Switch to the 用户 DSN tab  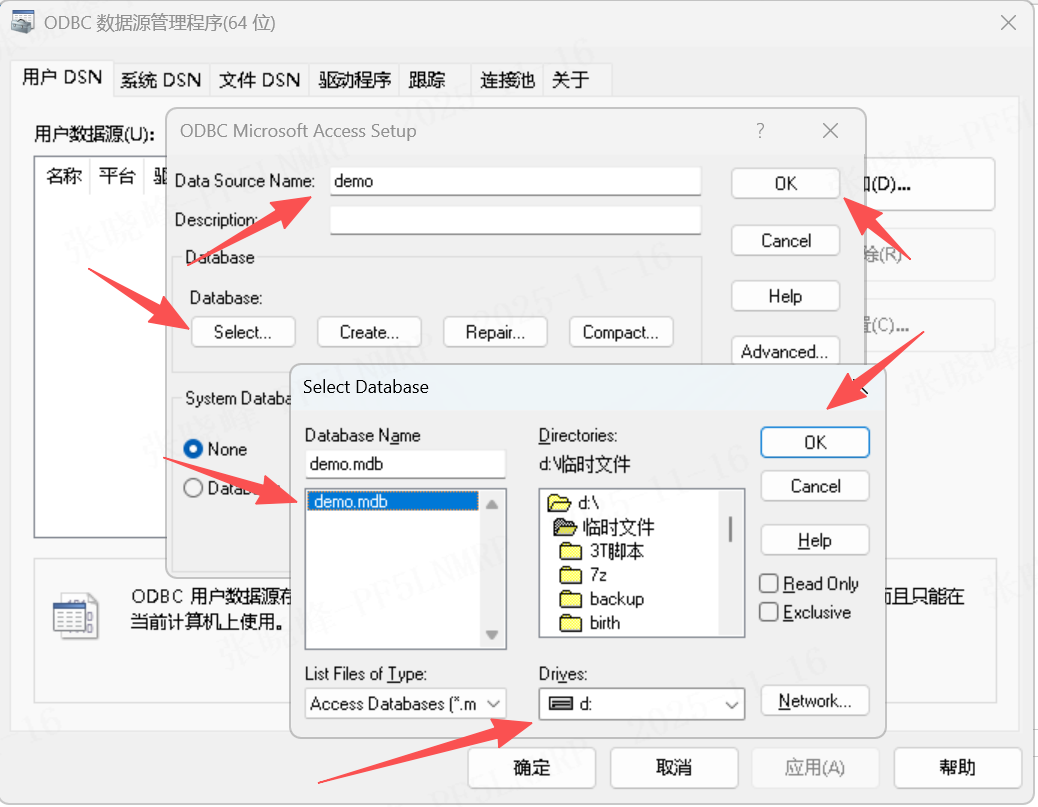pyautogui.click(x=62, y=77)
